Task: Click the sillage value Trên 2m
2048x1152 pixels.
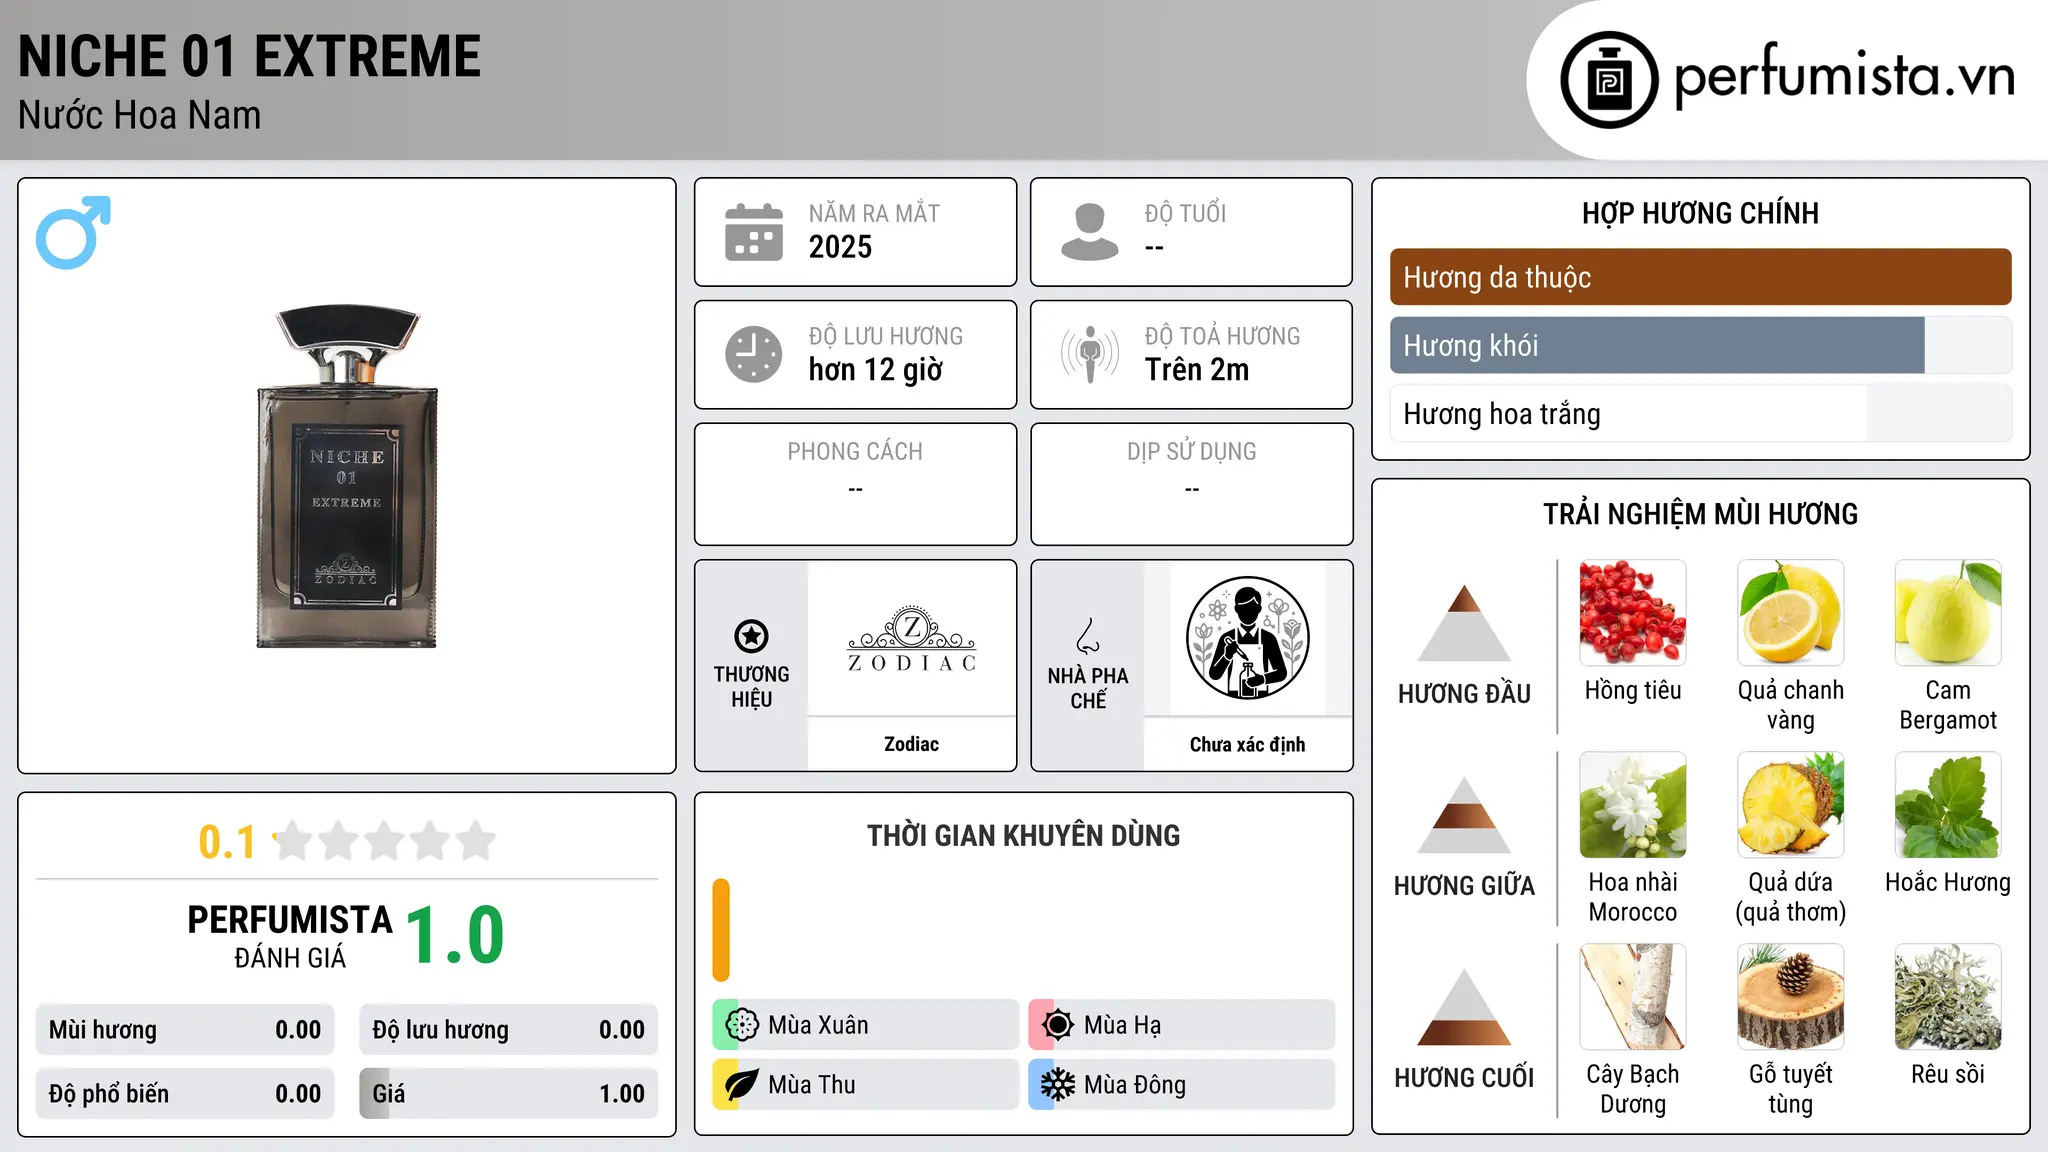Action: [x=1197, y=370]
